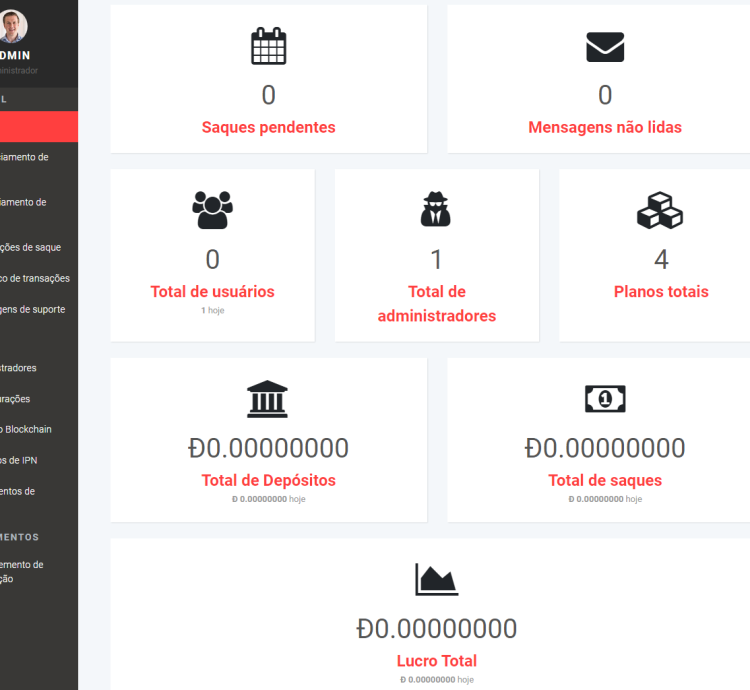Open the withdrawal requests sidebar item
This screenshot has height=690, width=750.
(36, 247)
